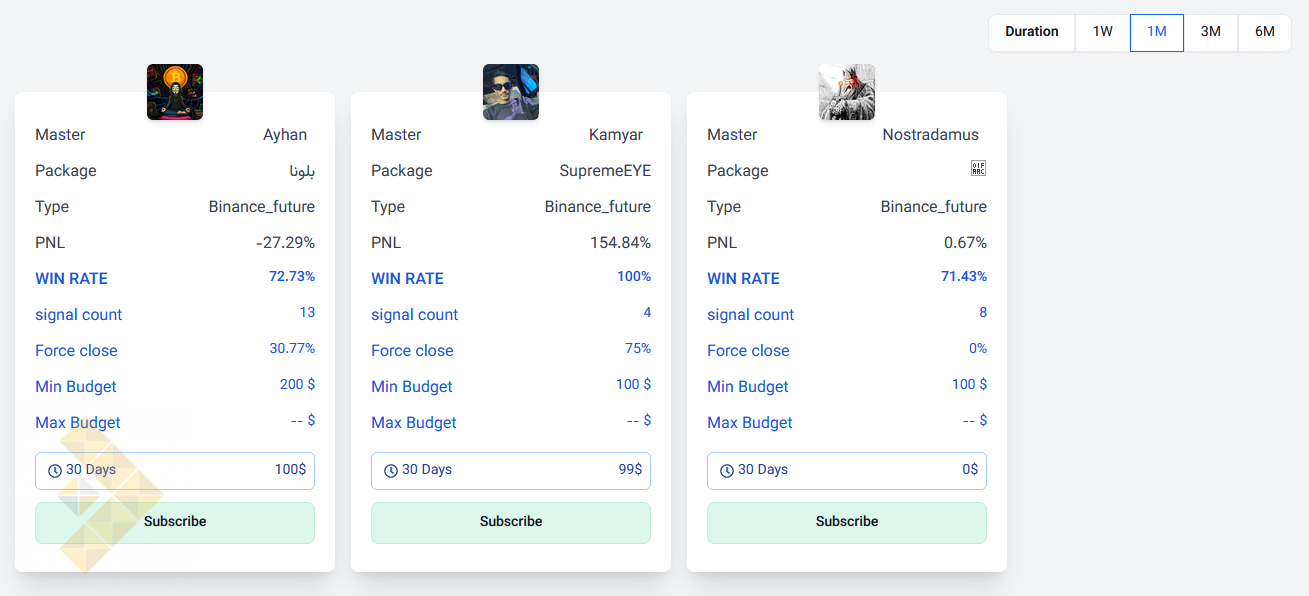Image resolution: width=1309 pixels, height=596 pixels.
Task: Subscribe to Kamyar's SupremeEYE package
Action: 511,522
